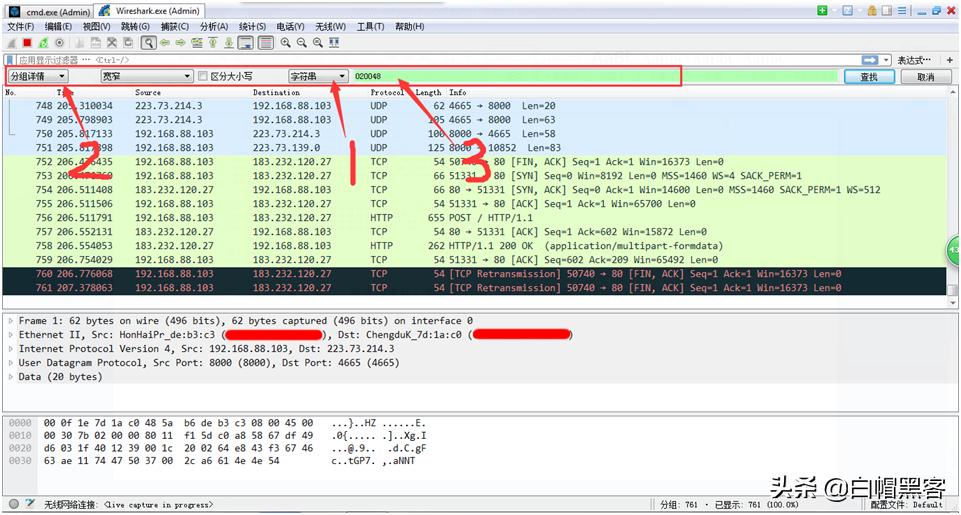Click the display filter bookmark icon
961x515 pixels.
coord(9,60)
